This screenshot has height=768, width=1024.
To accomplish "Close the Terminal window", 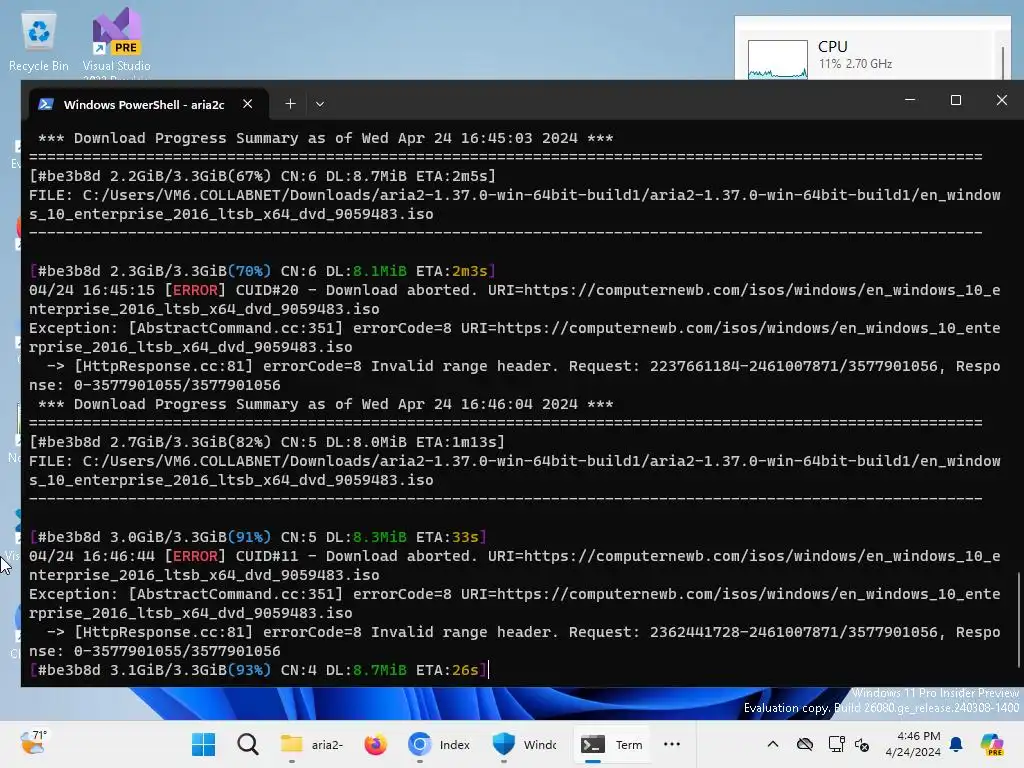I will (1001, 100).
